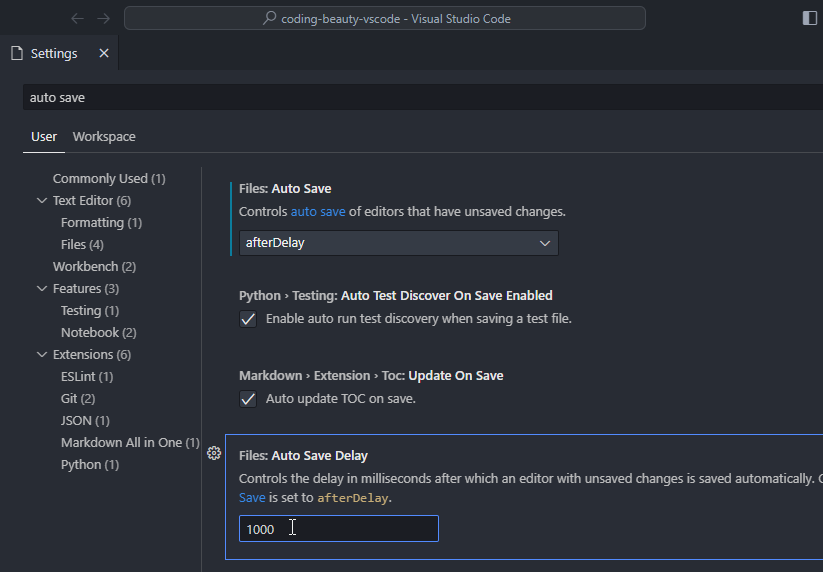Click the forward navigation arrow
The image size is (823, 572).
coord(104,18)
